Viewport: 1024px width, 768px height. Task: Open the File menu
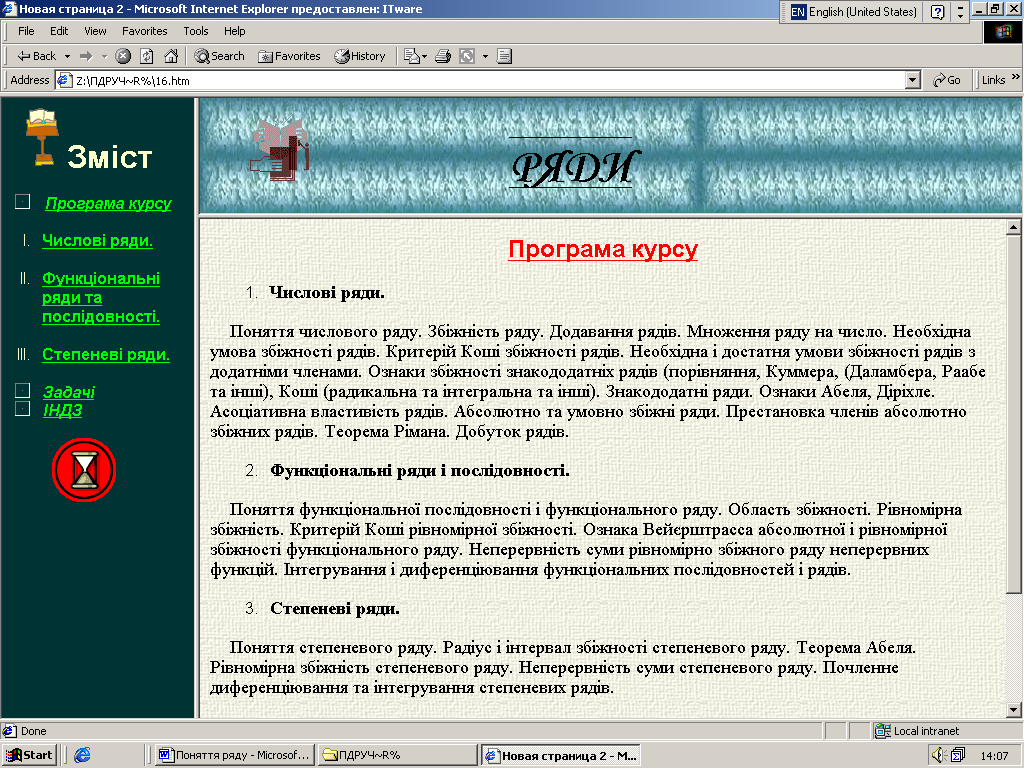pyautogui.click(x=26, y=31)
